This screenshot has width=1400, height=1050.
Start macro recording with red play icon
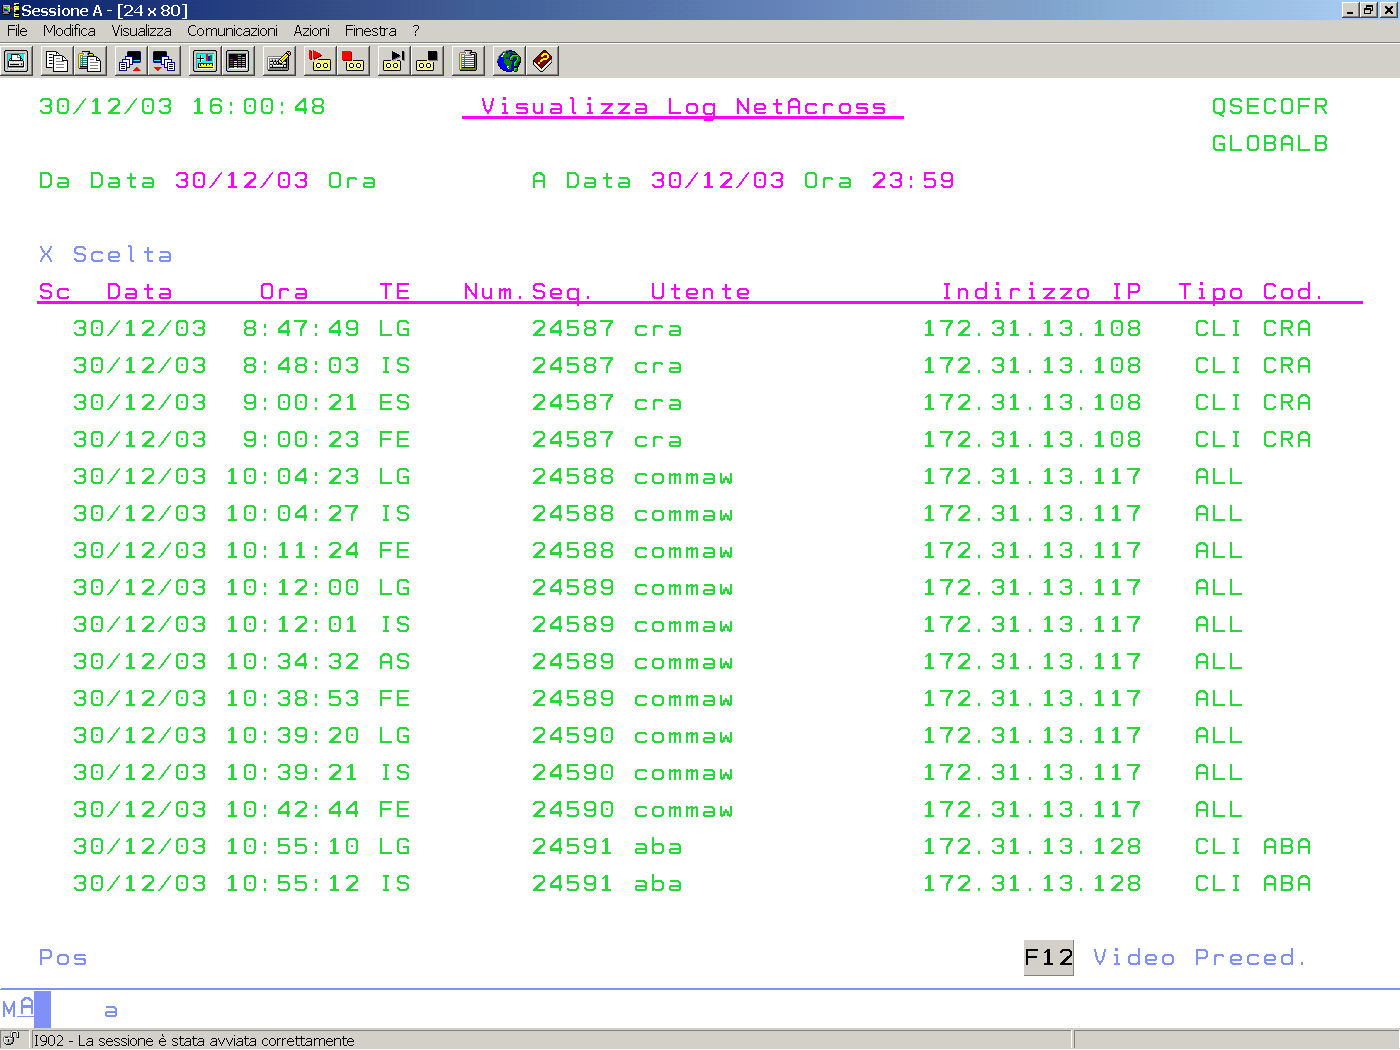tap(320, 61)
